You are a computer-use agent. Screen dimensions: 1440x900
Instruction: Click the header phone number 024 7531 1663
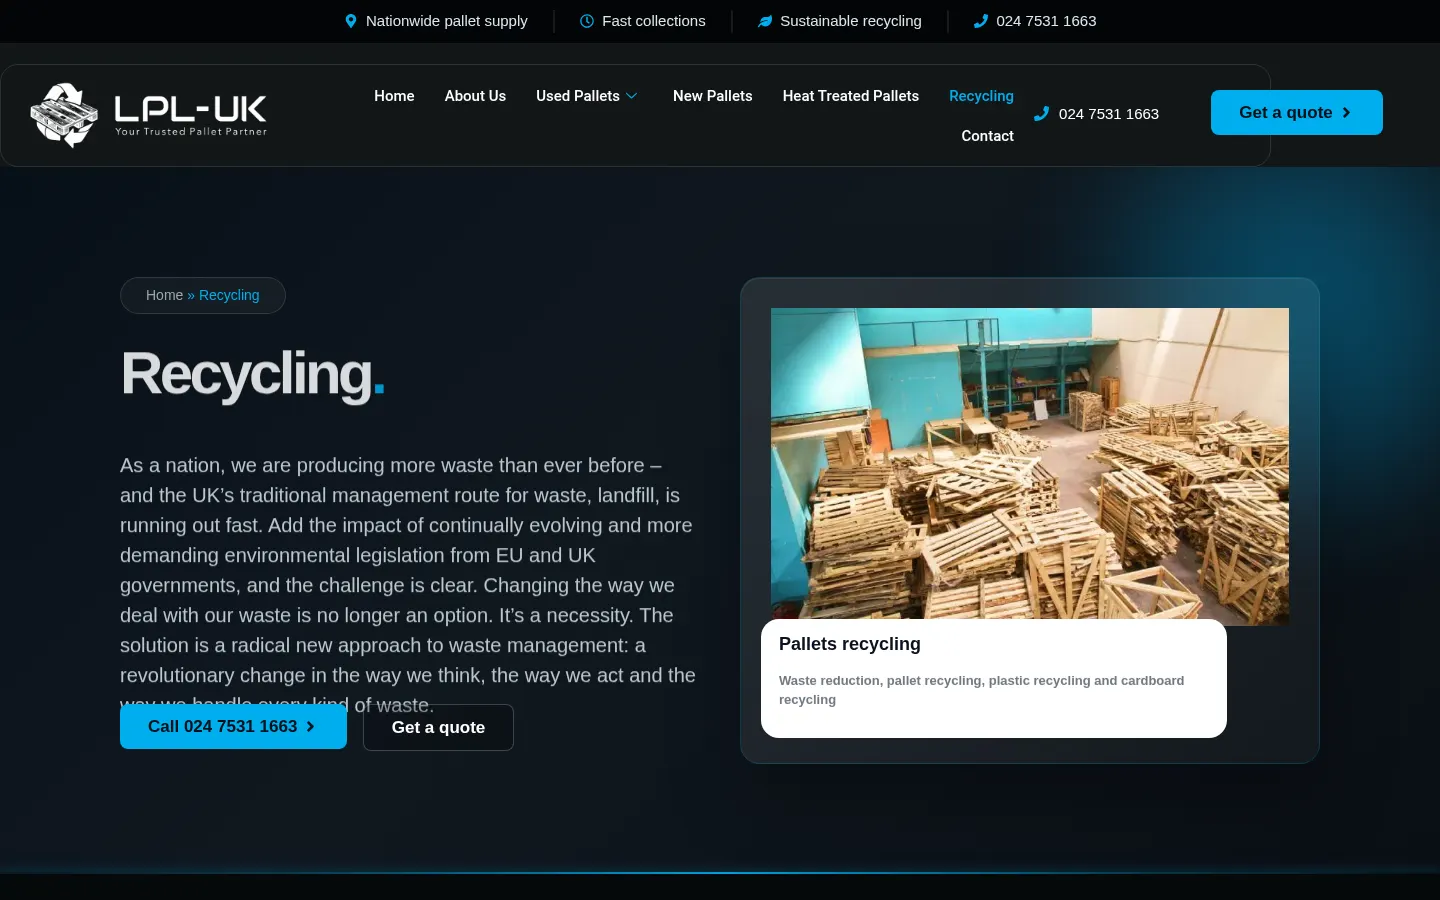pyautogui.click(x=1109, y=114)
